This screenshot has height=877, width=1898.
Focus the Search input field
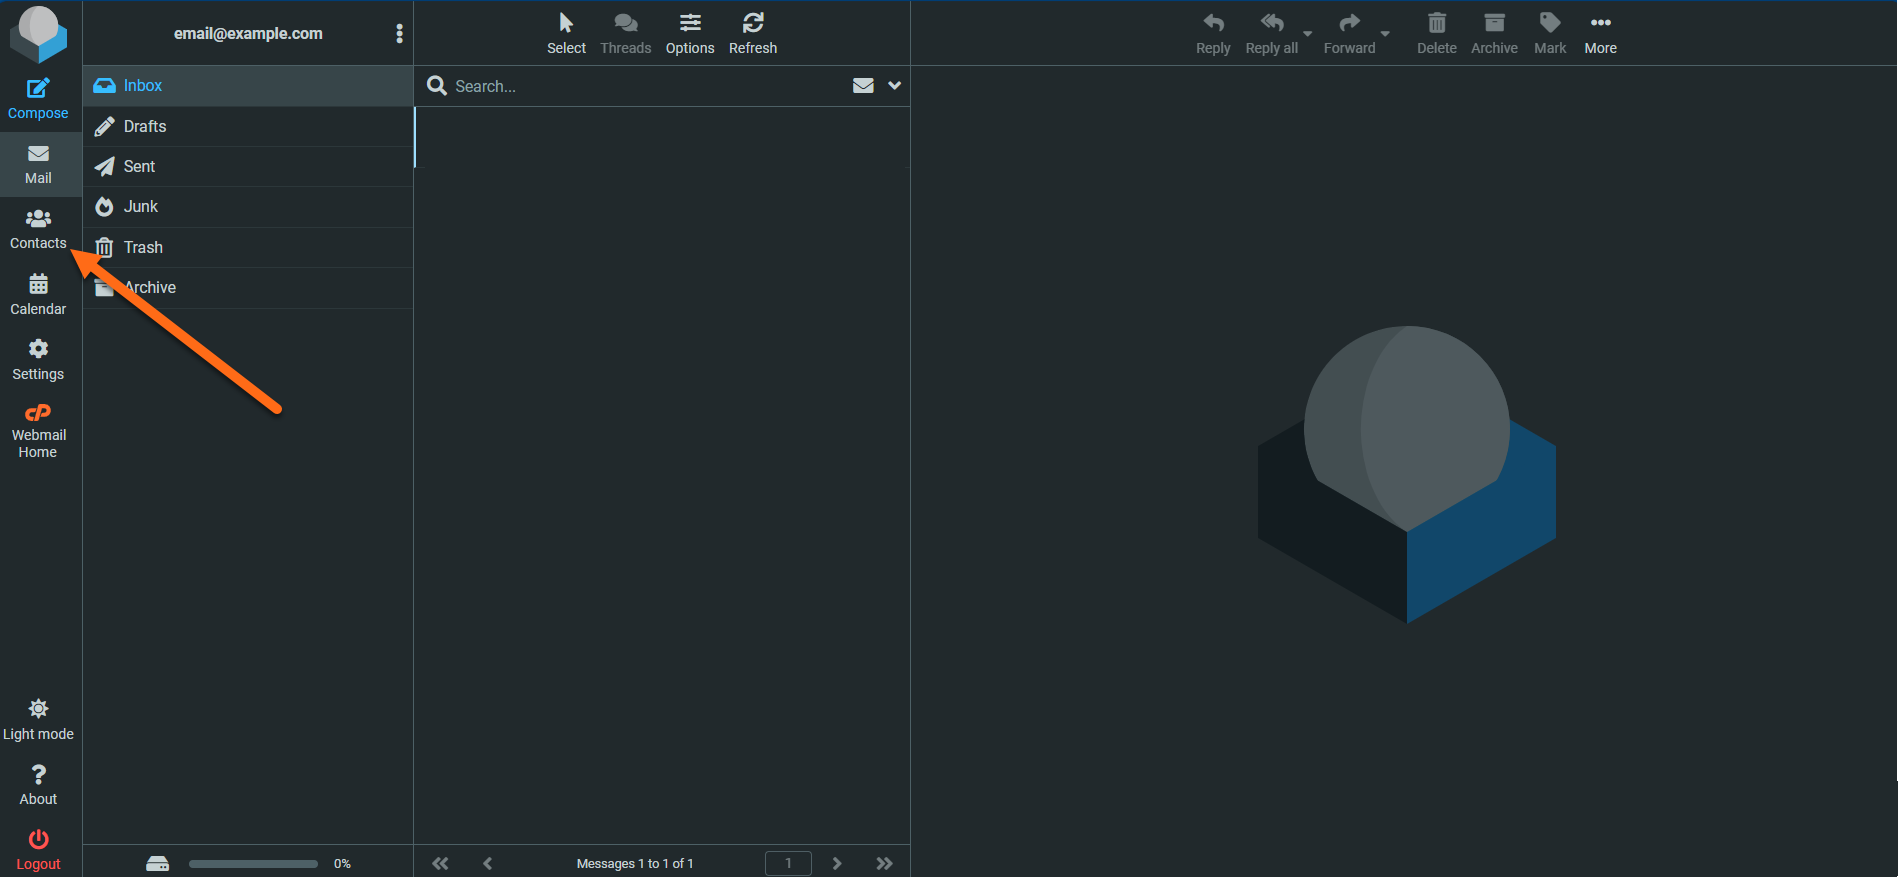(x=645, y=86)
